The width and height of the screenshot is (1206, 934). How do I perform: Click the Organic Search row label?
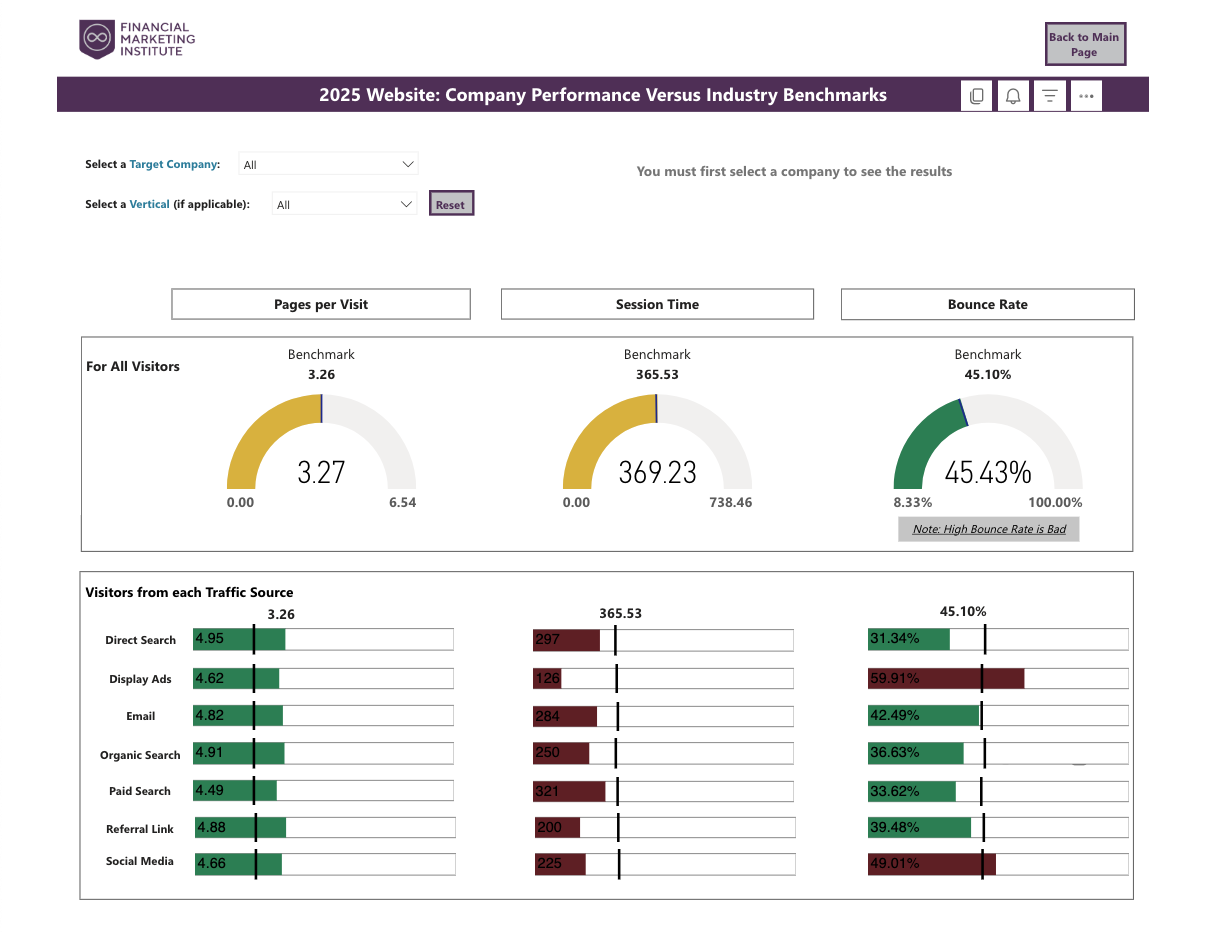[140, 755]
